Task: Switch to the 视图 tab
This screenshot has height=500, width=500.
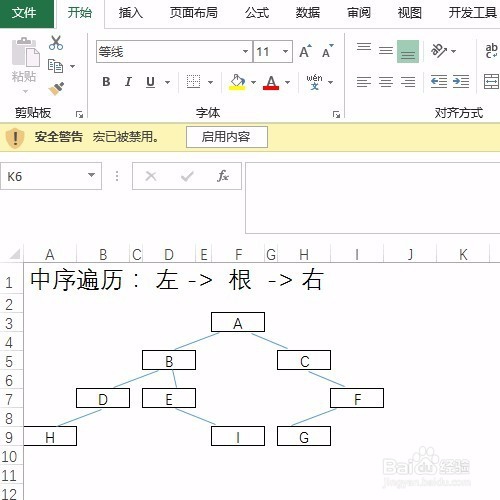Action: (410, 13)
